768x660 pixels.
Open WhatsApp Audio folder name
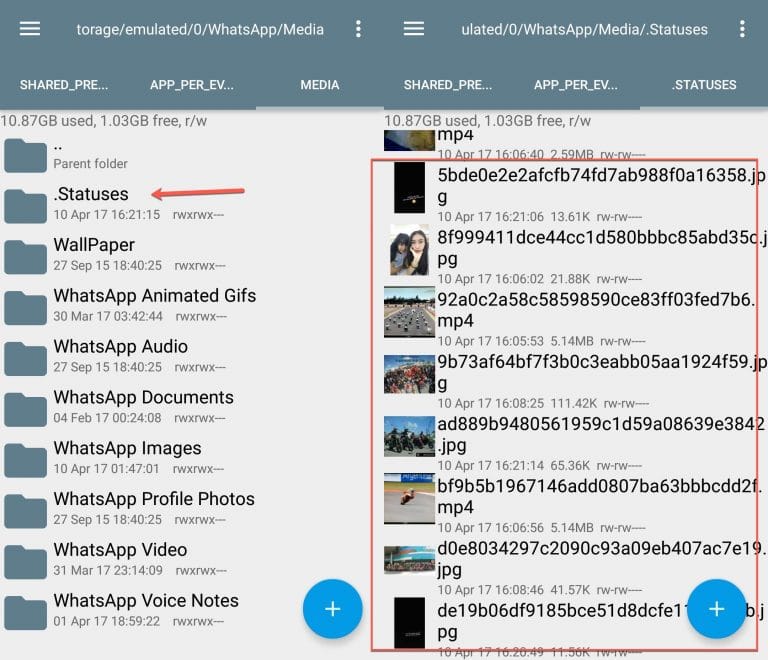120,347
